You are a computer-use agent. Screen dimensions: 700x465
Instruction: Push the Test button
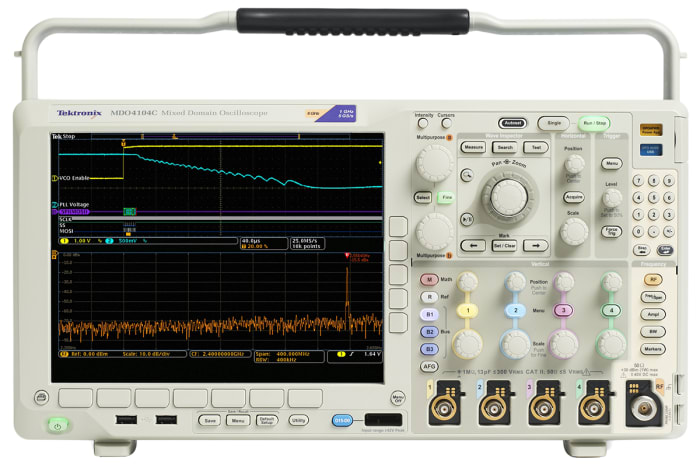(x=536, y=147)
